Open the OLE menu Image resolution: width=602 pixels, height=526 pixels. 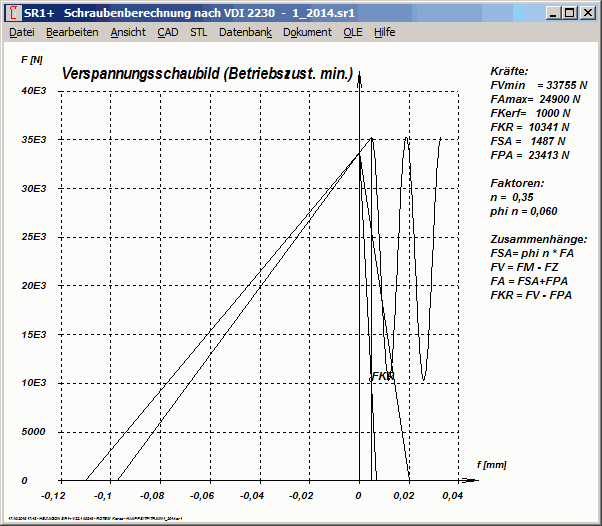352,32
